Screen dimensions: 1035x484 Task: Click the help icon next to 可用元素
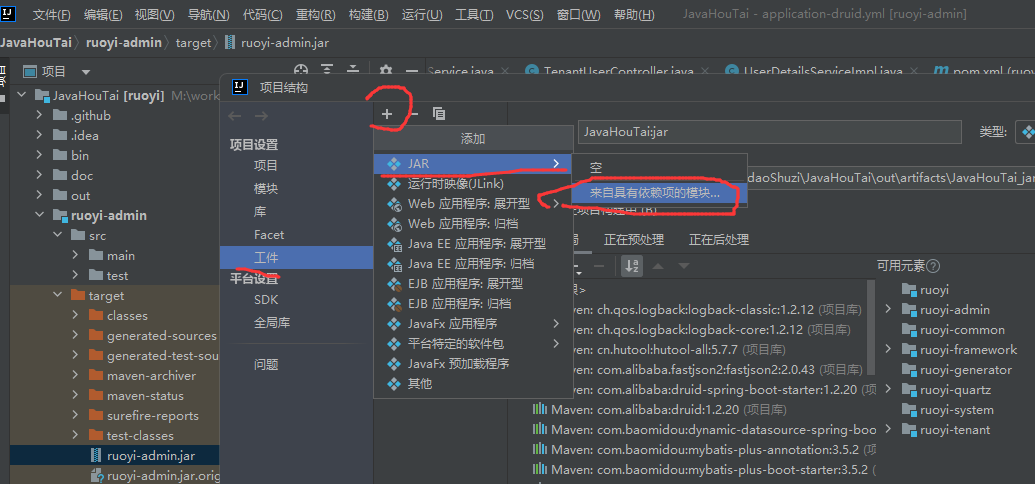tap(933, 266)
